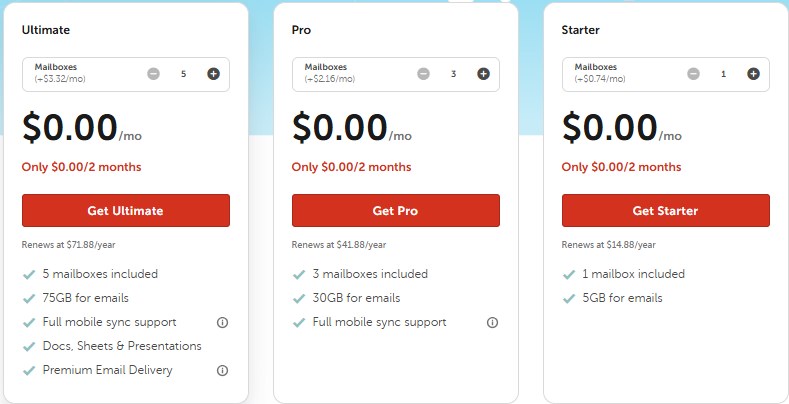Decrease mailboxes in the Starter plan

pyautogui.click(x=693, y=74)
